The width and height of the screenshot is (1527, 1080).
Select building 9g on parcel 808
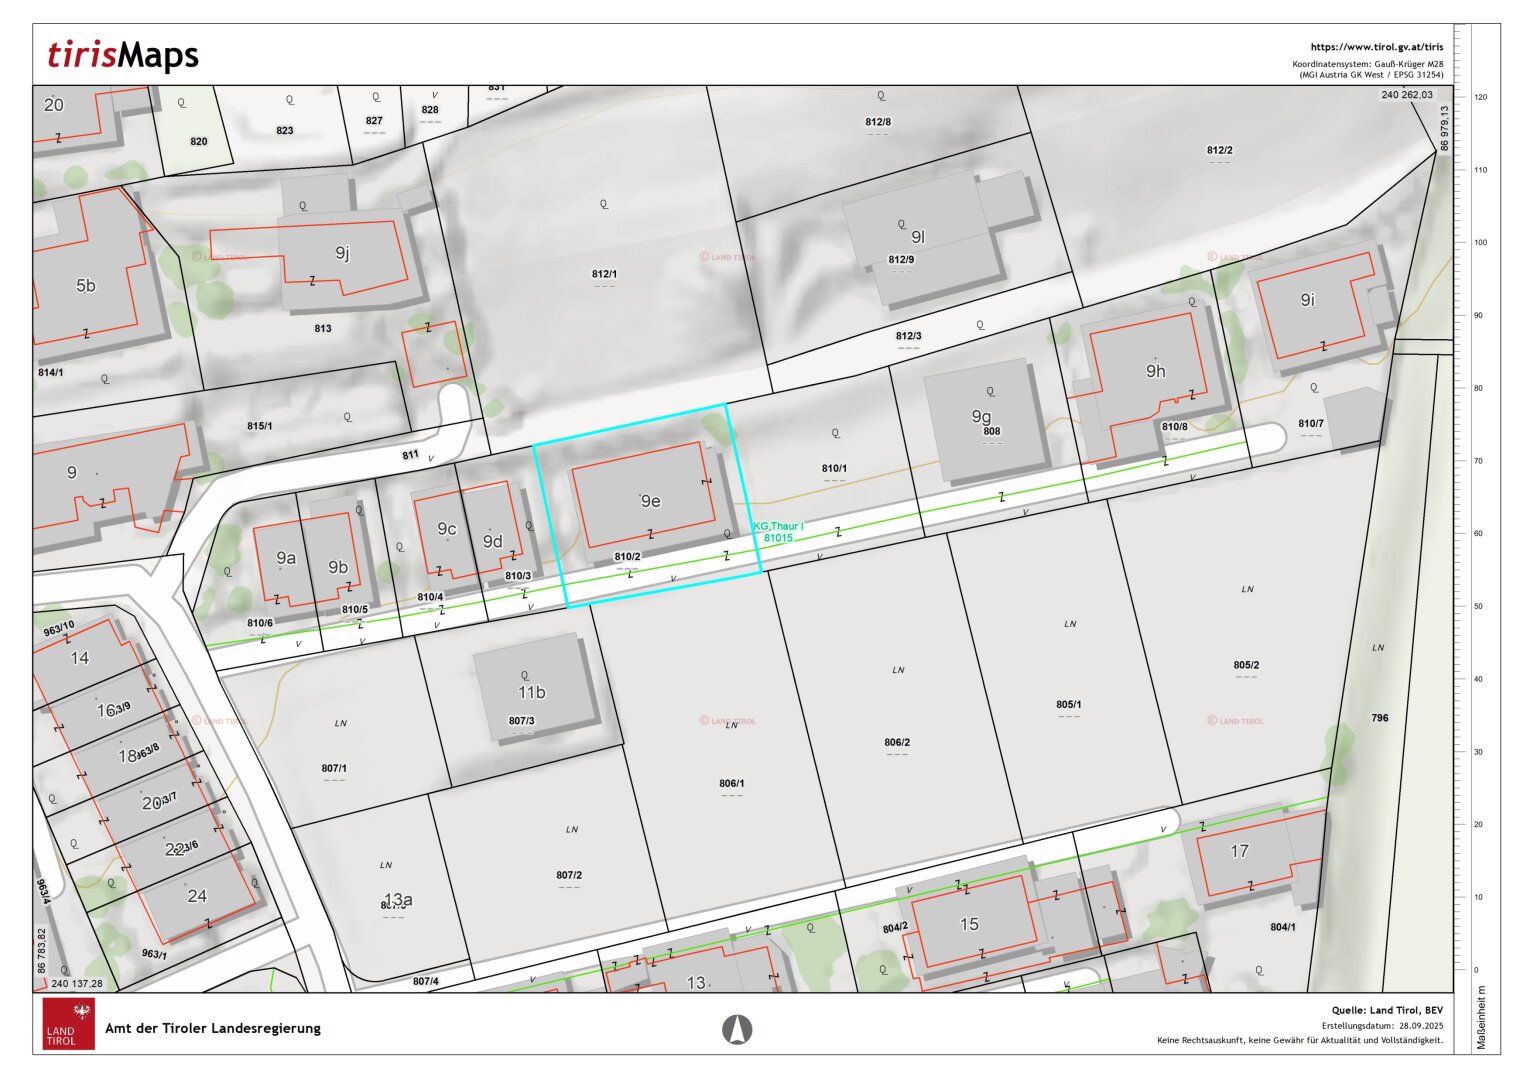tap(981, 417)
